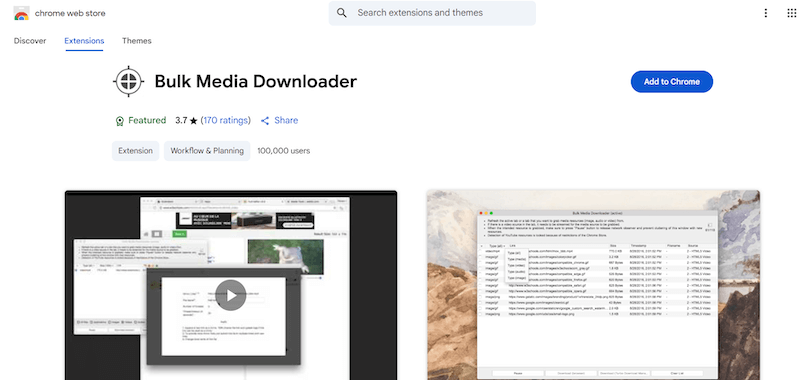The width and height of the screenshot is (800, 380).
Task: Click the rating star icon
Action: click(193, 121)
